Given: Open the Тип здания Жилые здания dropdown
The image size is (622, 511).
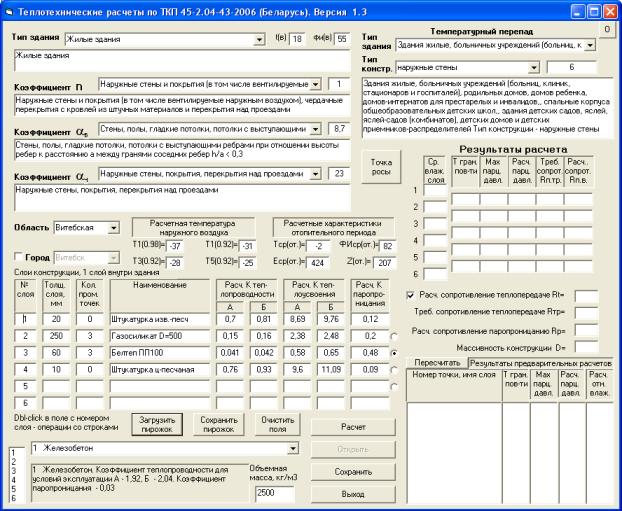Looking at the screenshot, I should (x=259, y=40).
